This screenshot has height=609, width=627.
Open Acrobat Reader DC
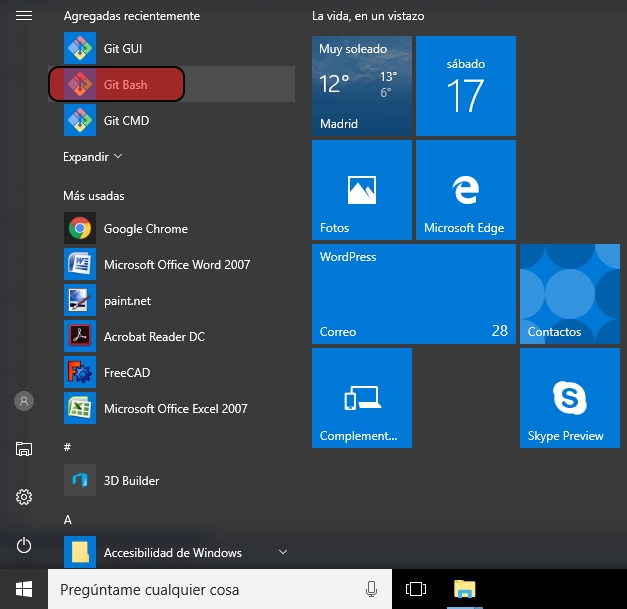tap(171, 336)
